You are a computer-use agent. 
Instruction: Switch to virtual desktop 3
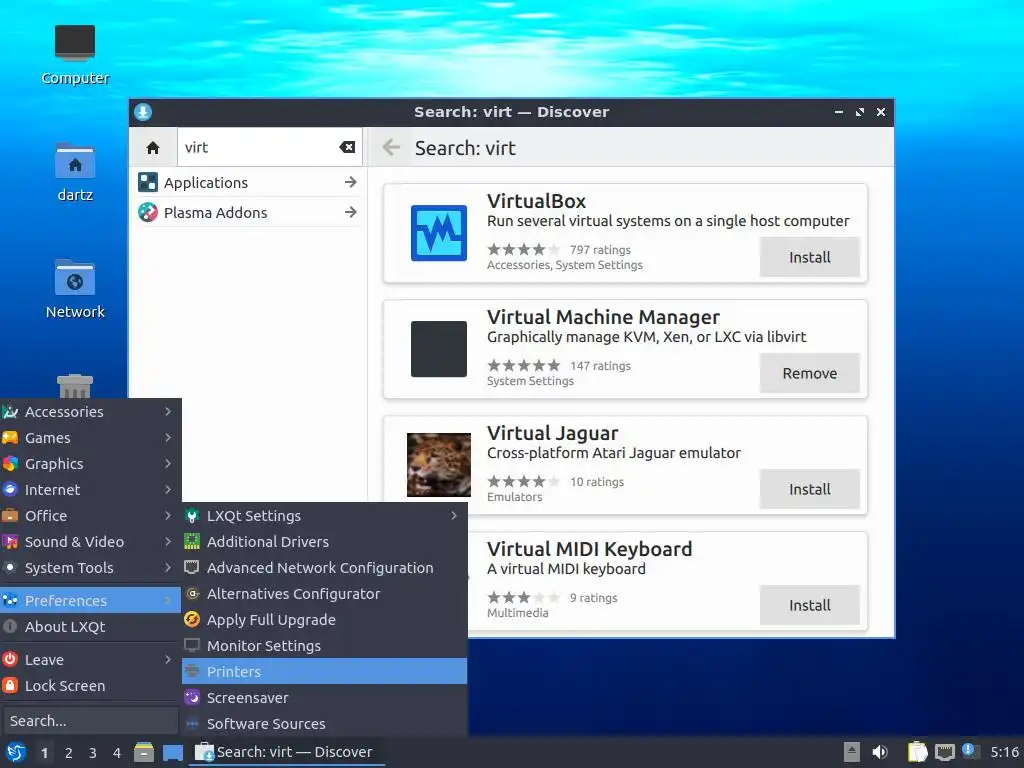(x=93, y=753)
